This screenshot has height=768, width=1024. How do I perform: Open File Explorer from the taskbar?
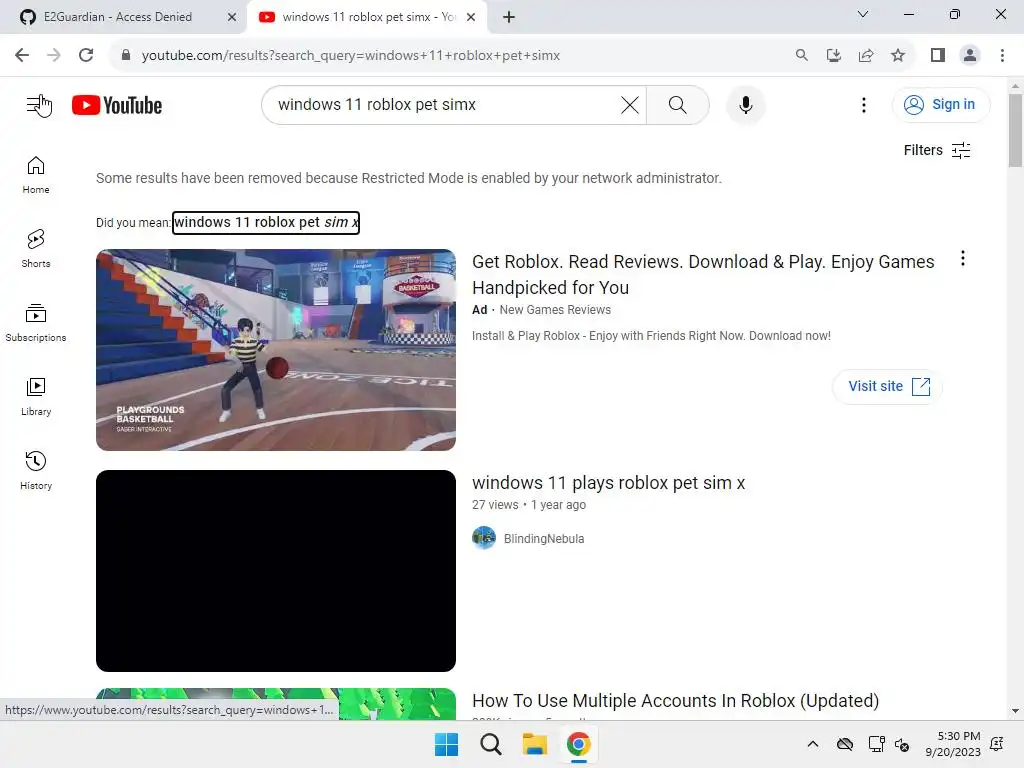534,744
